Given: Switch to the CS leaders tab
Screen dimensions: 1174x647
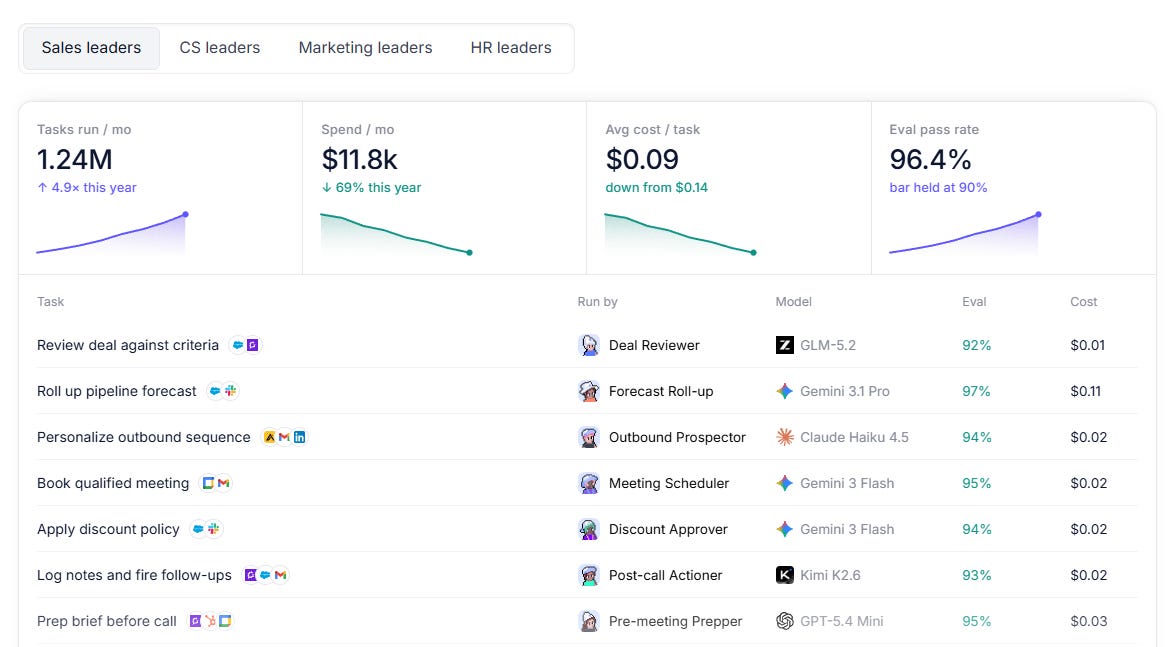Looking at the screenshot, I should tap(219, 48).
